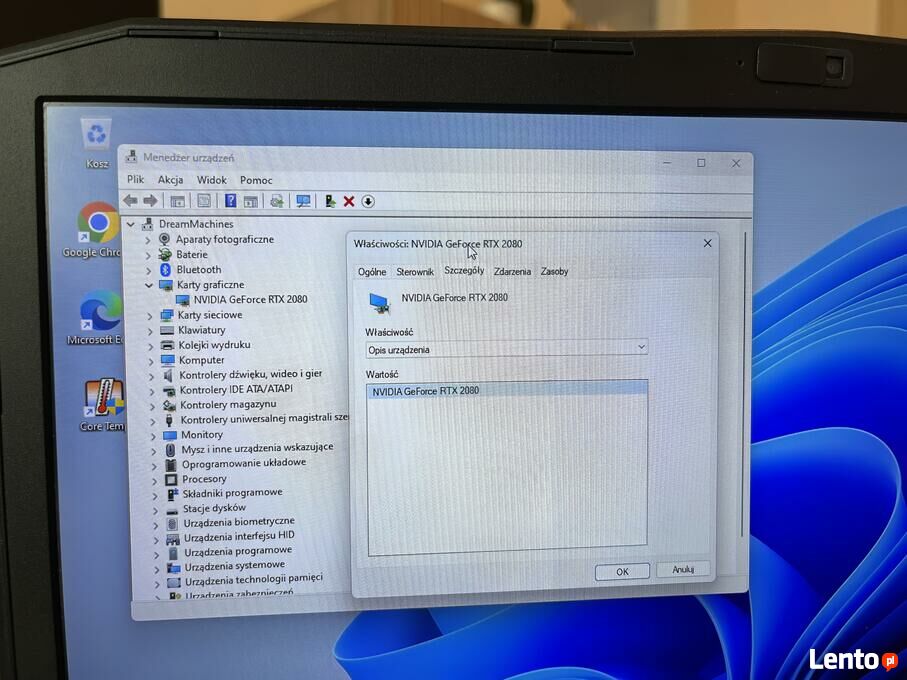The width and height of the screenshot is (907, 680).
Task: Select Kontrolery dźwięku, wideo i gier item
Action: coord(250,374)
